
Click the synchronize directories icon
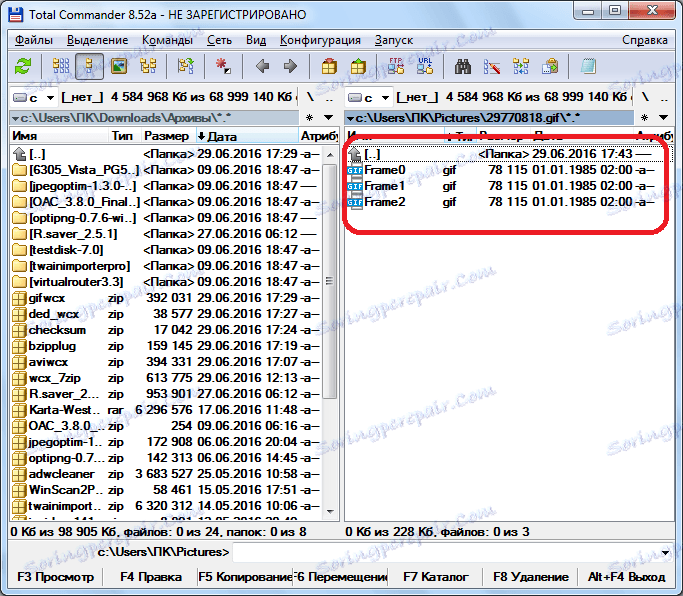pyautogui.click(x=521, y=66)
